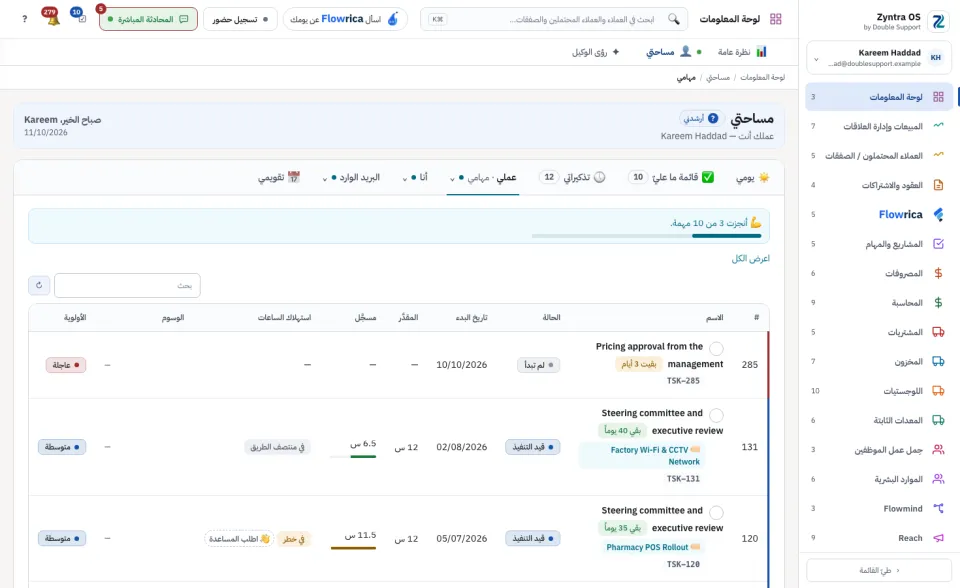Viewport: 960px width, 588px height.
Task: Click the اطلب المساعدة button on task 120
Action: [x=239, y=539]
